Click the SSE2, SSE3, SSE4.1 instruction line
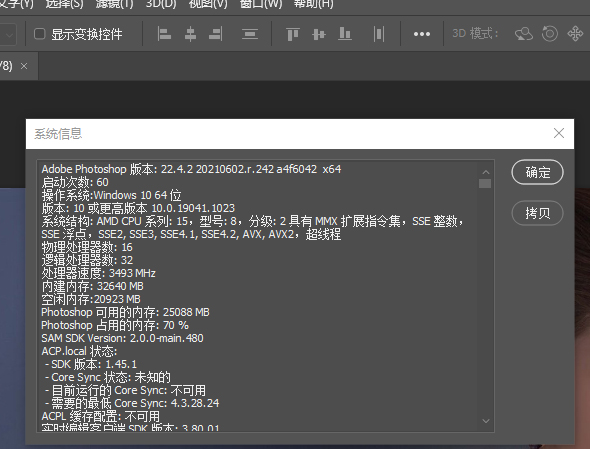The image size is (590, 449). tap(191, 234)
